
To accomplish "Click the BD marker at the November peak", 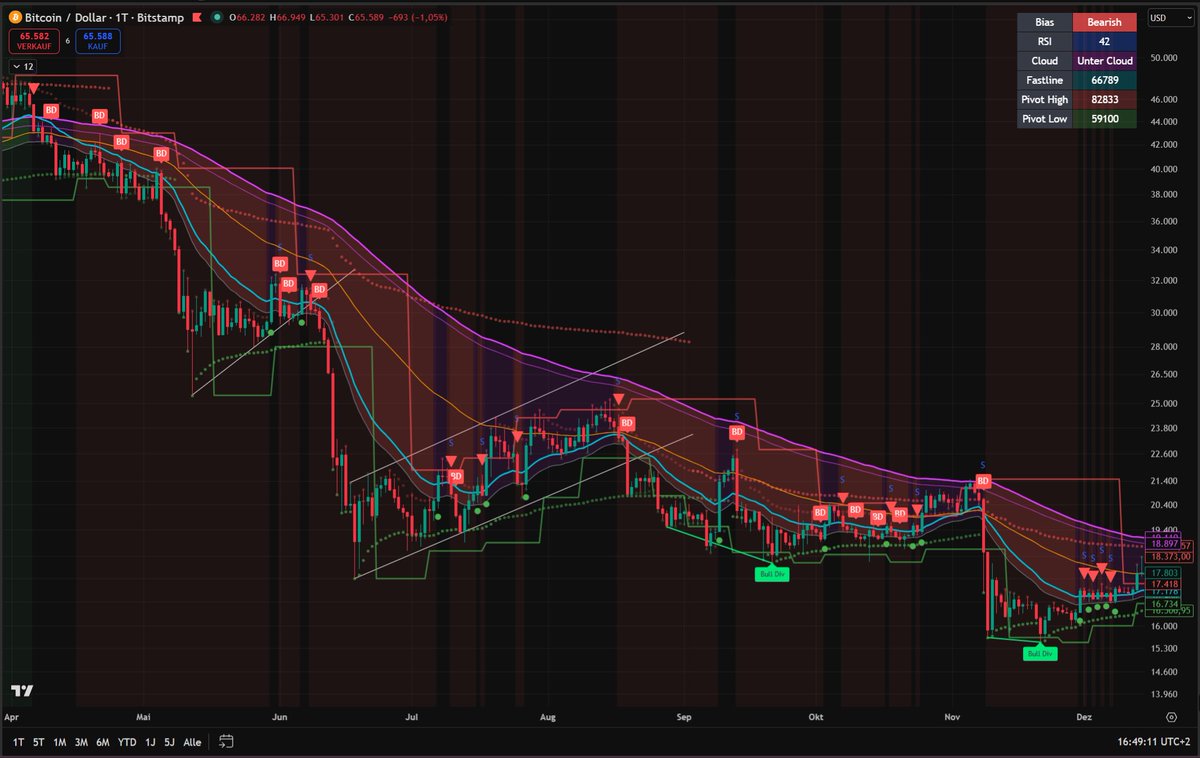I will [x=983, y=481].
